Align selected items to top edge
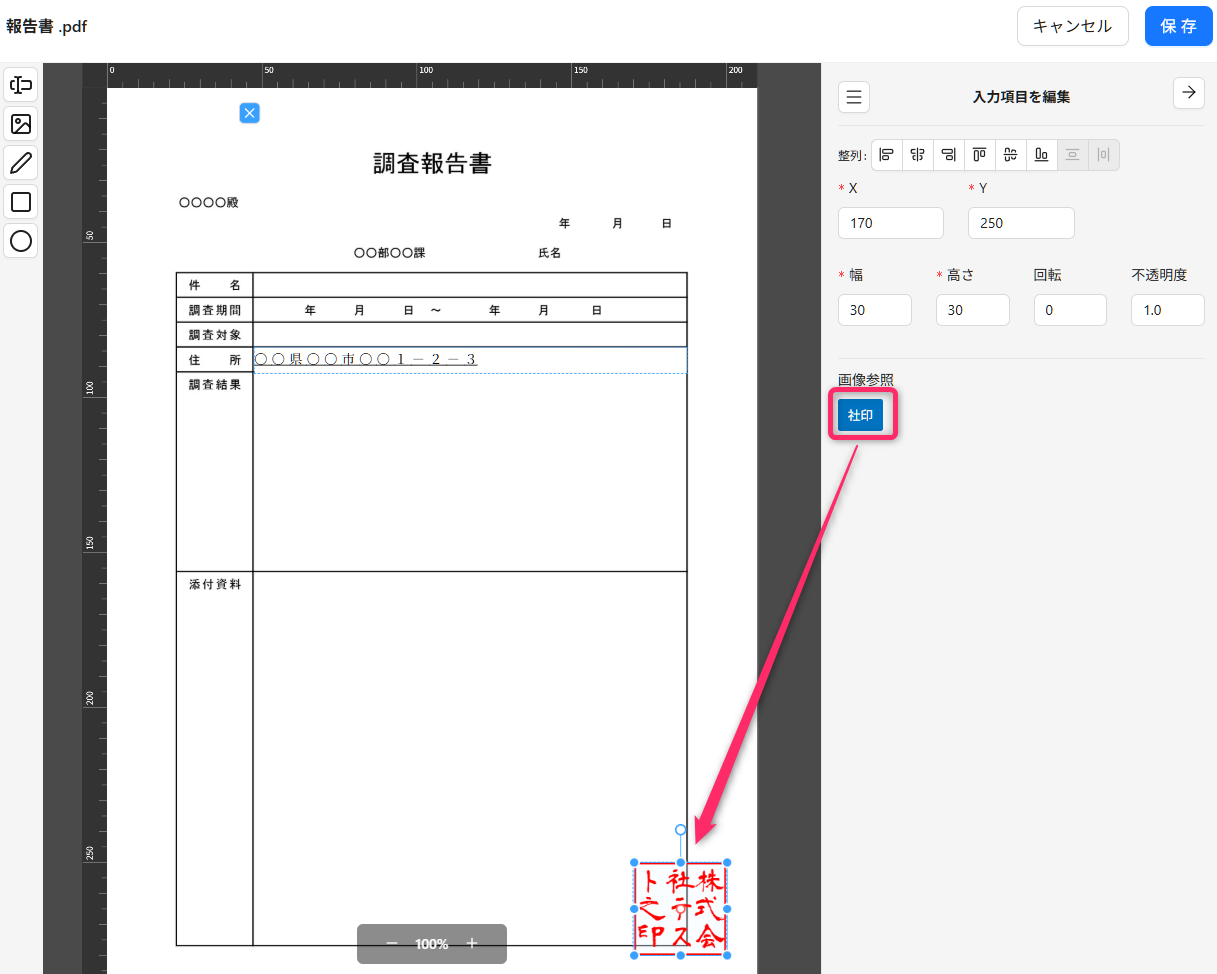This screenshot has height=974, width=1217. click(x=980, y=155)
